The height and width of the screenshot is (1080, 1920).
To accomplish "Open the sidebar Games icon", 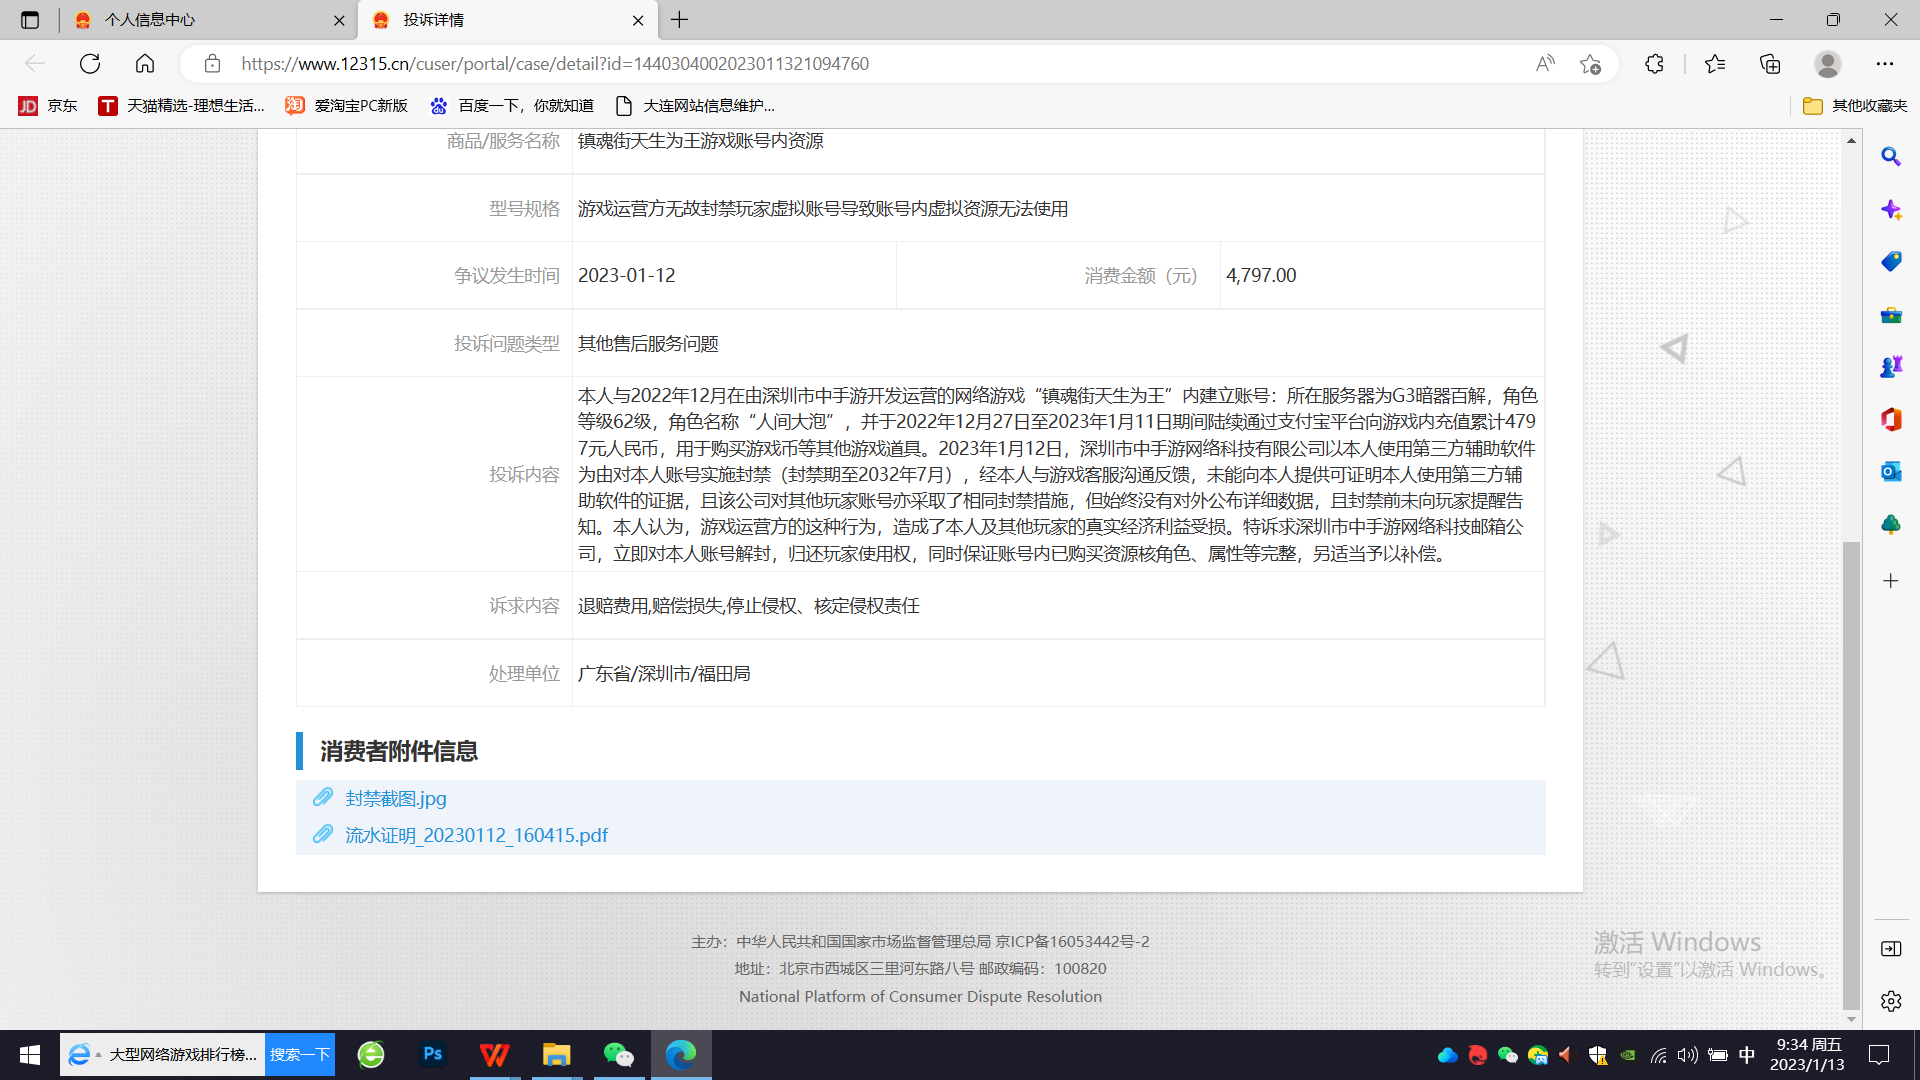I will pyautogui.click(x=1891, y=367).
